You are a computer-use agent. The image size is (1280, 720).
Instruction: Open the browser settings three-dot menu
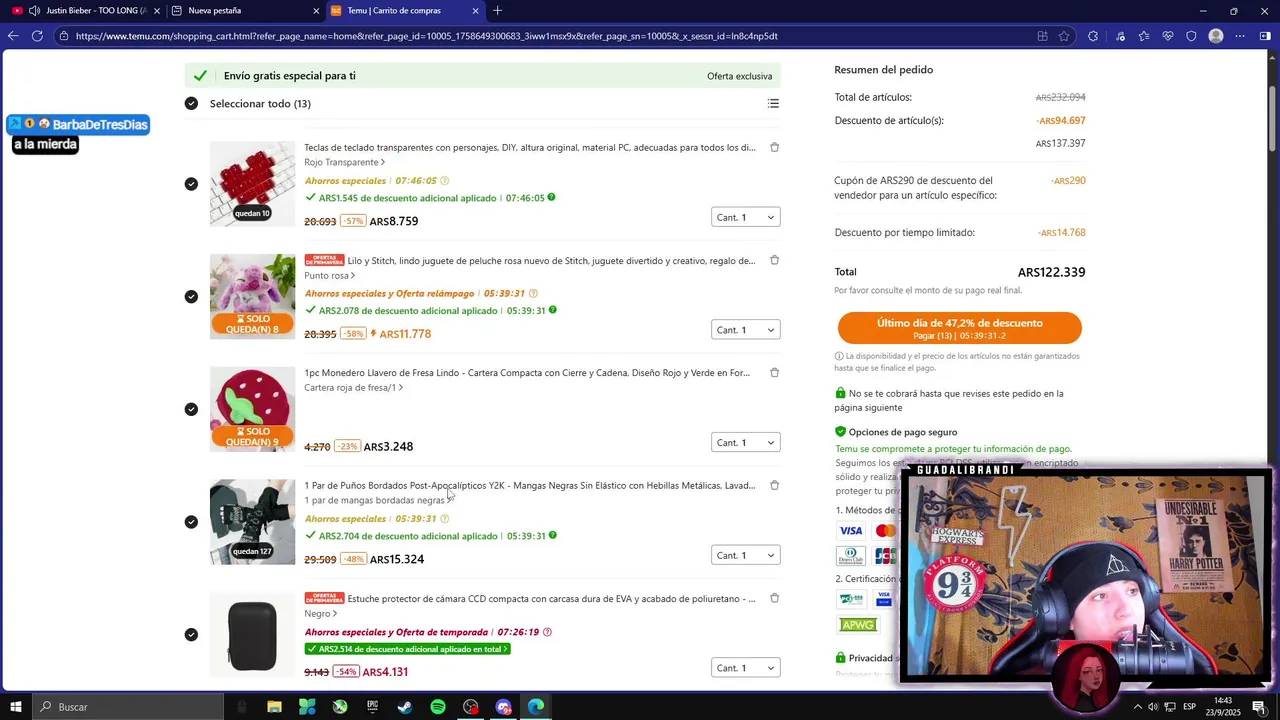[1240, 36]
